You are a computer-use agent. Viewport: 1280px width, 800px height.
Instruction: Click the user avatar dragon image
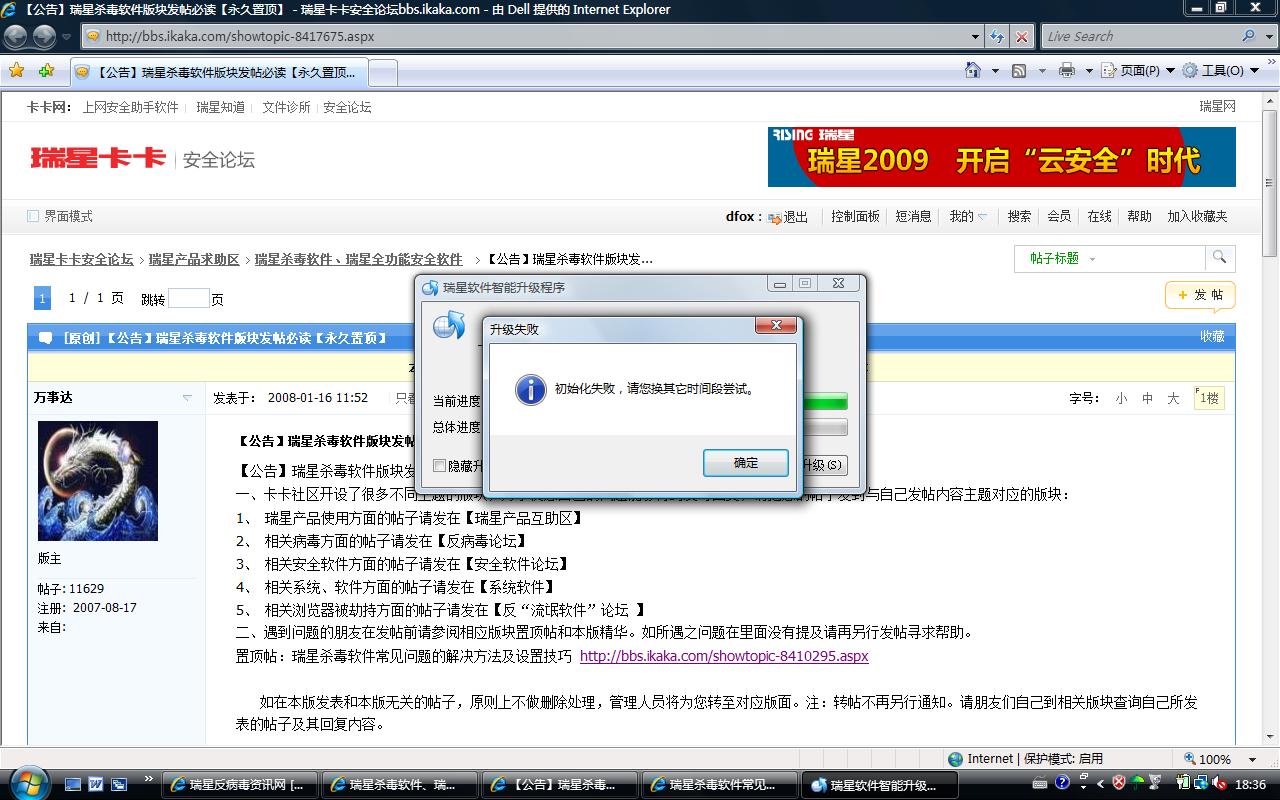(x=98, y=481)
